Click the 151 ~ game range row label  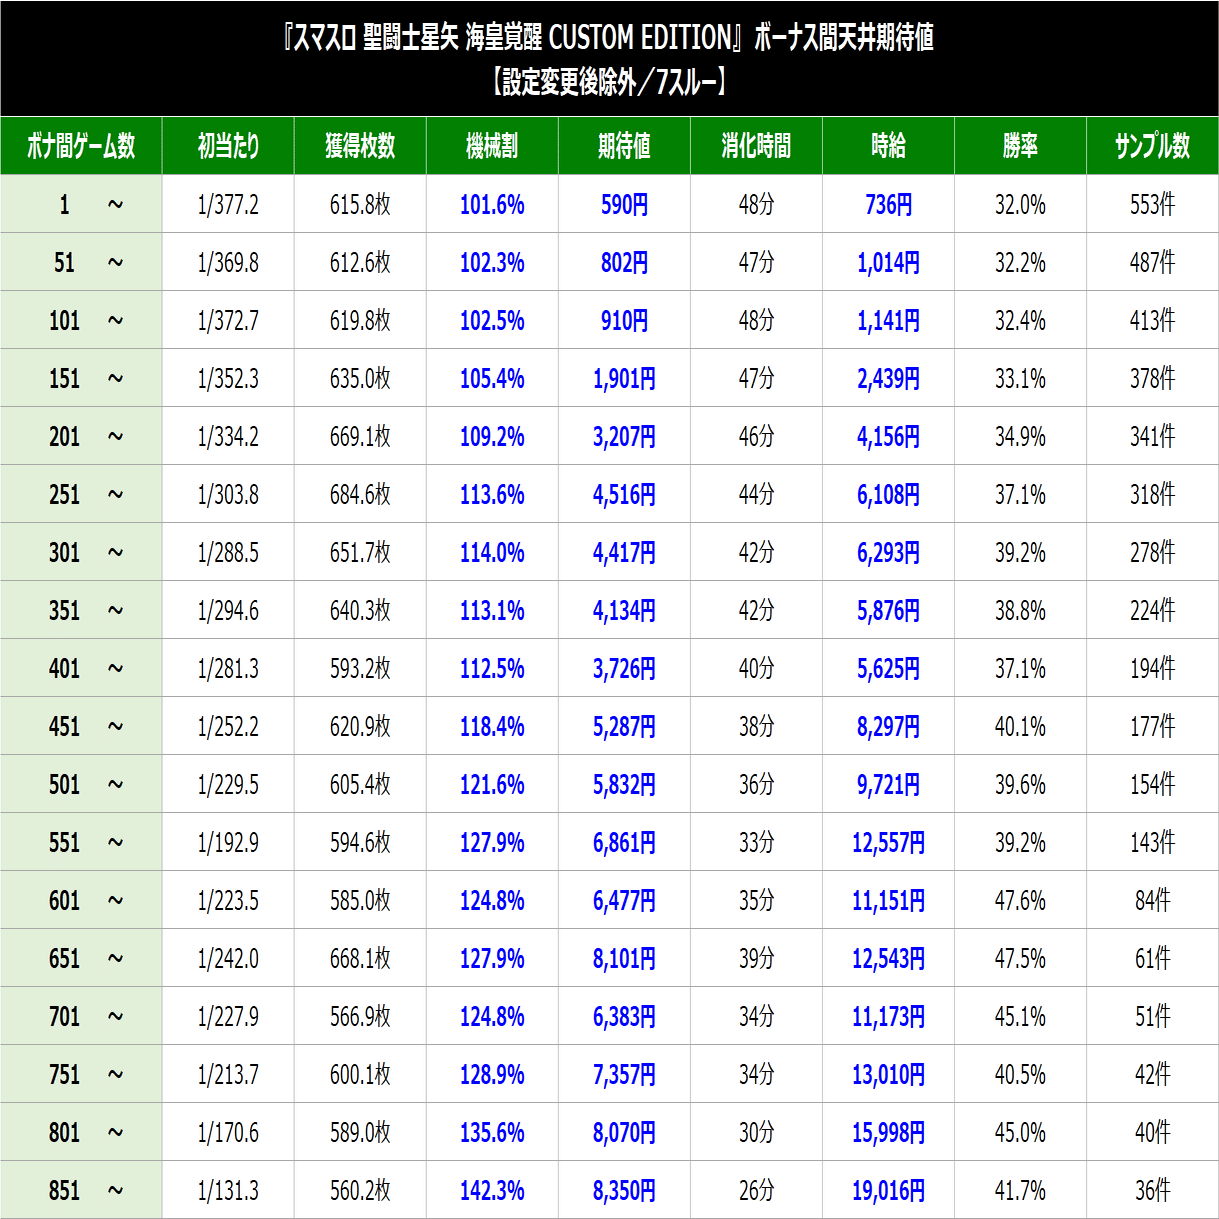click(x=81, y=378)
